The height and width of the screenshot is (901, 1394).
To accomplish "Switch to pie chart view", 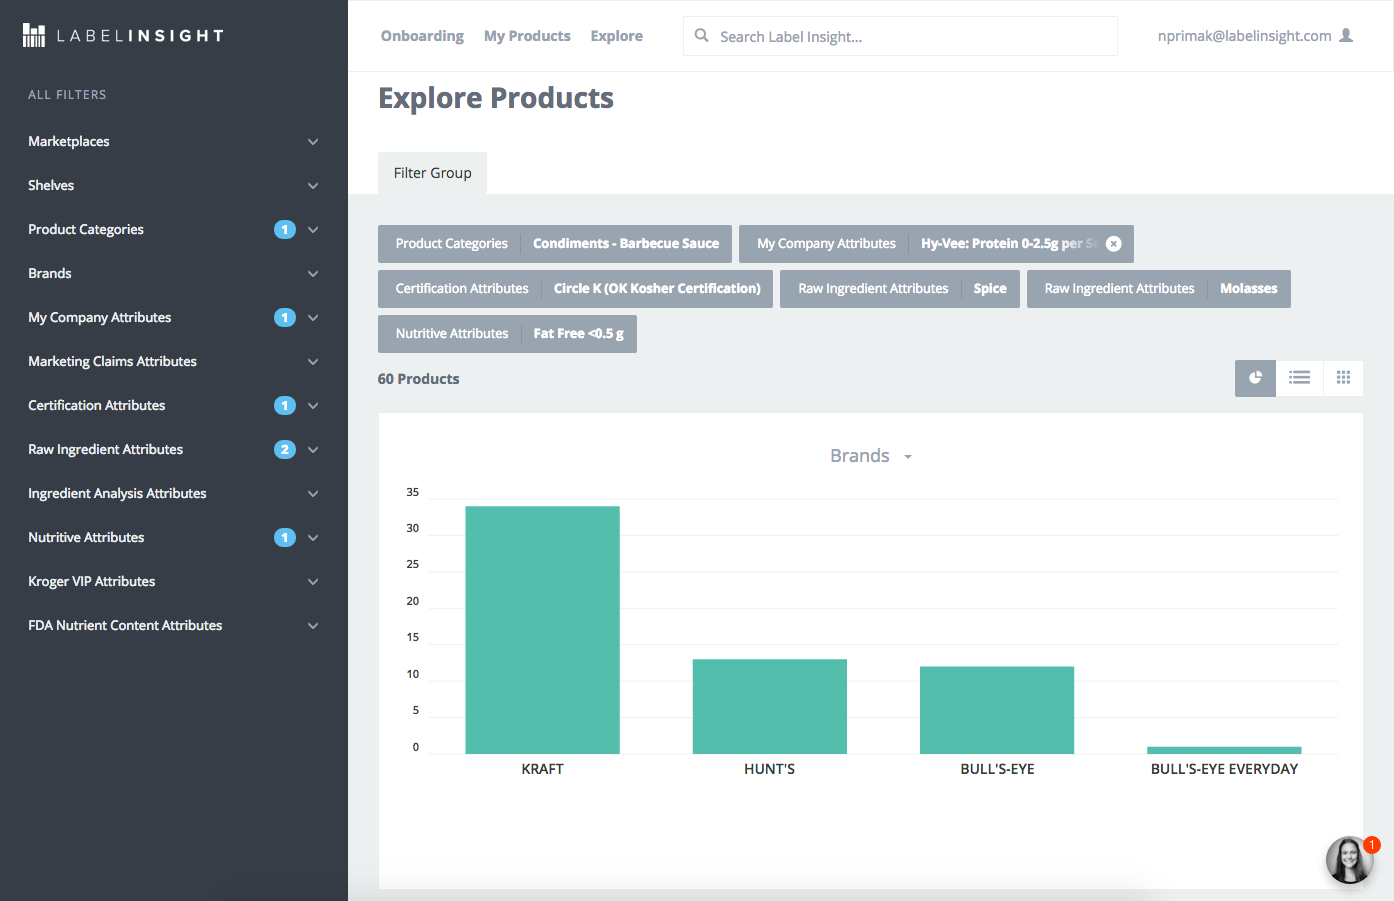I will pos(1255,378).
